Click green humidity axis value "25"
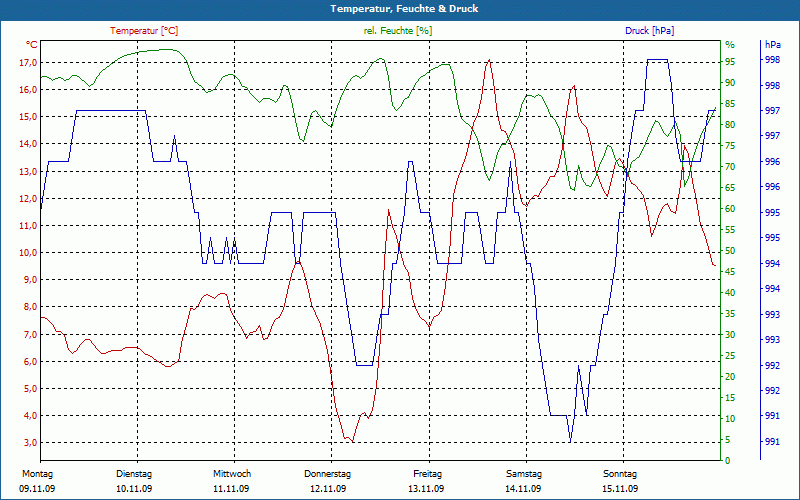 pyautogui.click(x=731, y=356)
